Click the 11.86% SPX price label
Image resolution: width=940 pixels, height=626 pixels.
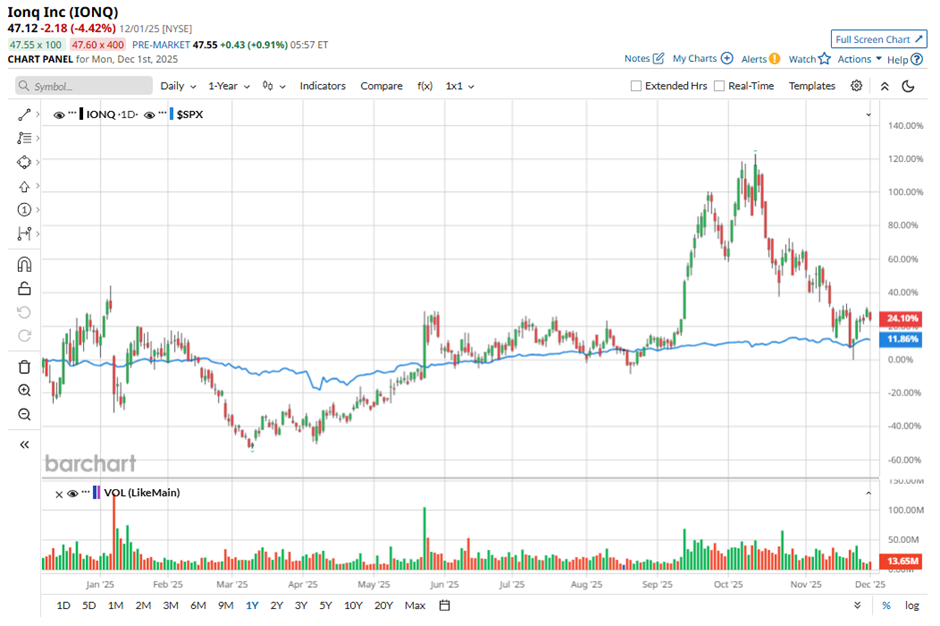tap(901, 339)
